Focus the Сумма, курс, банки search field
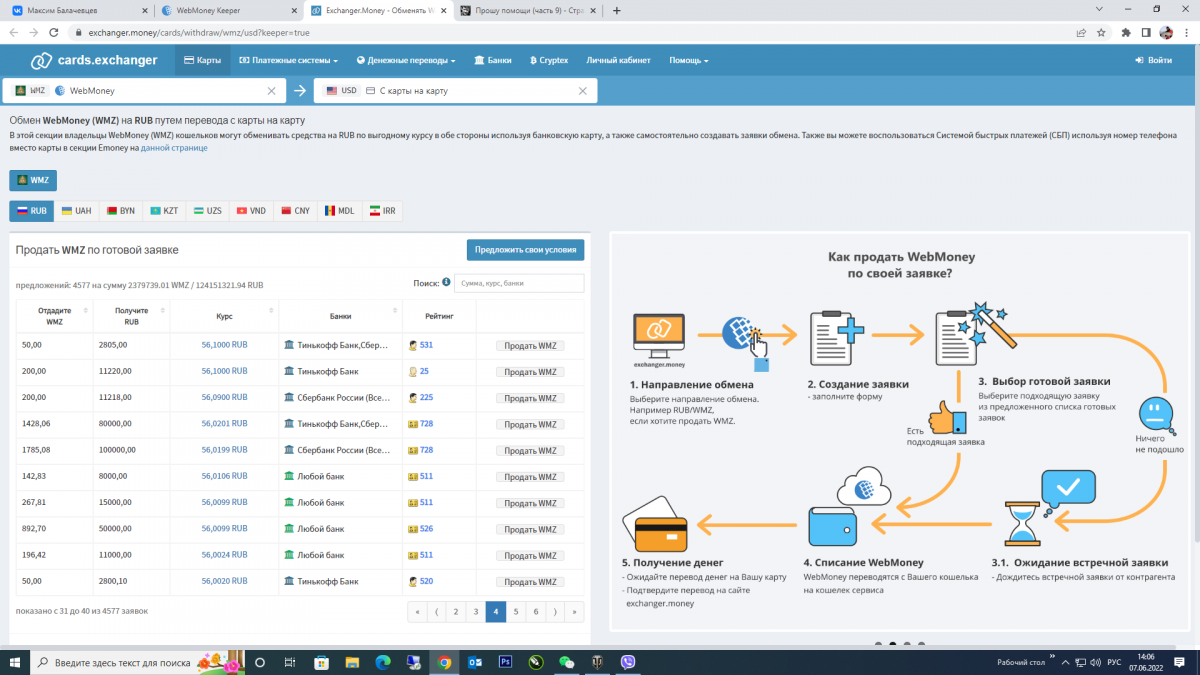The height and width of the screenshot is (675, 1200). 519,283
